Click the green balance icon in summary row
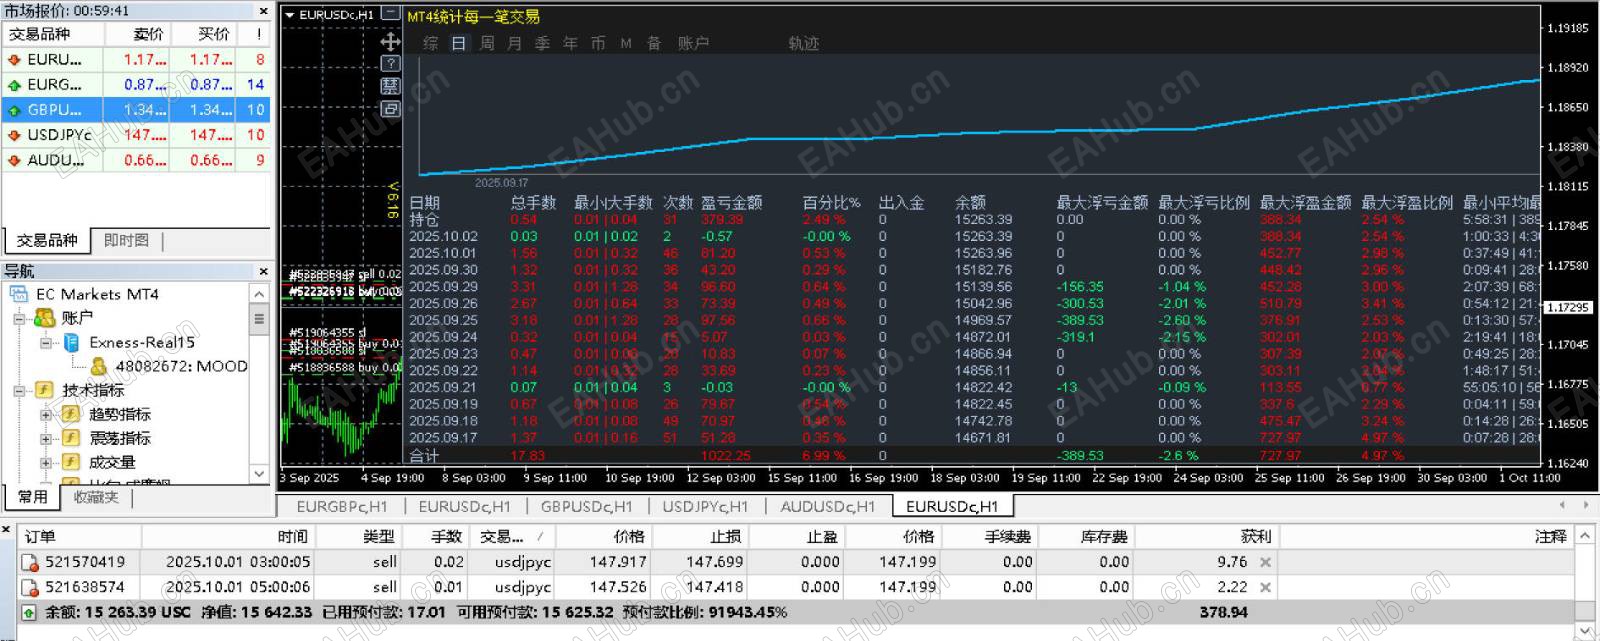The height and width of the screenshot is (641, 1600). (29, 612)
